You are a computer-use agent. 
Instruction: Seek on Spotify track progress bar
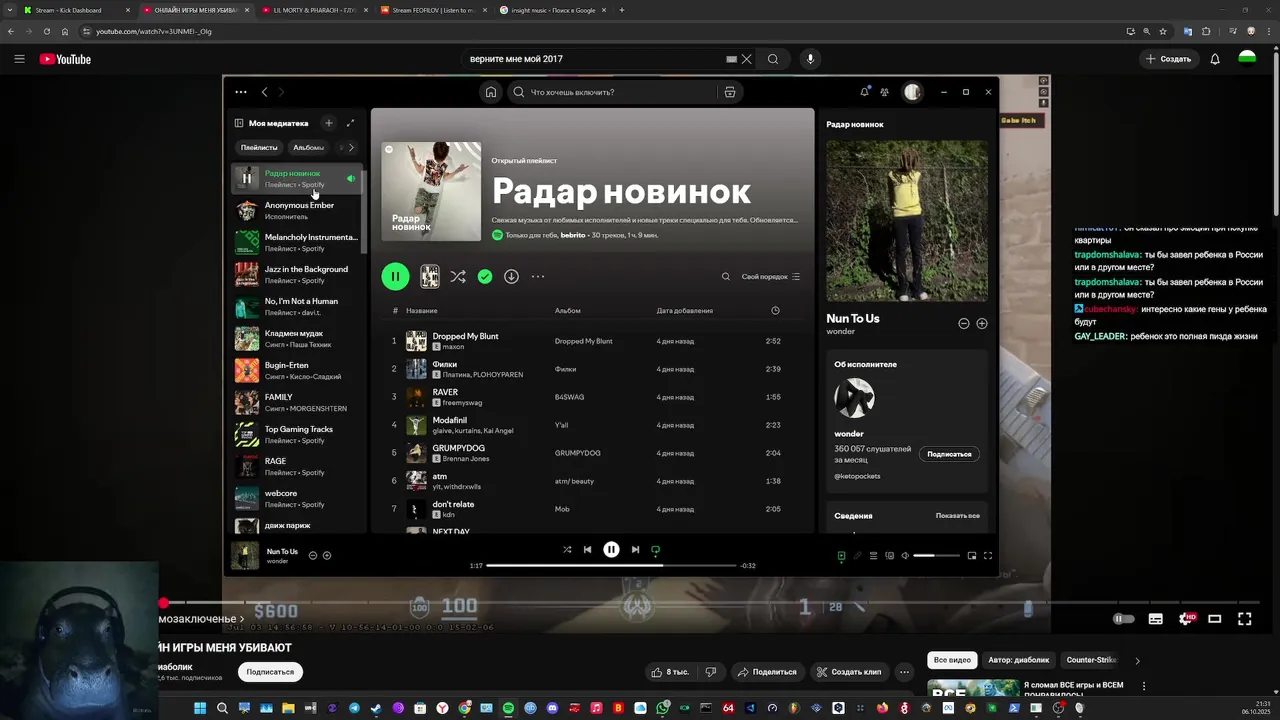pos(611,566)
